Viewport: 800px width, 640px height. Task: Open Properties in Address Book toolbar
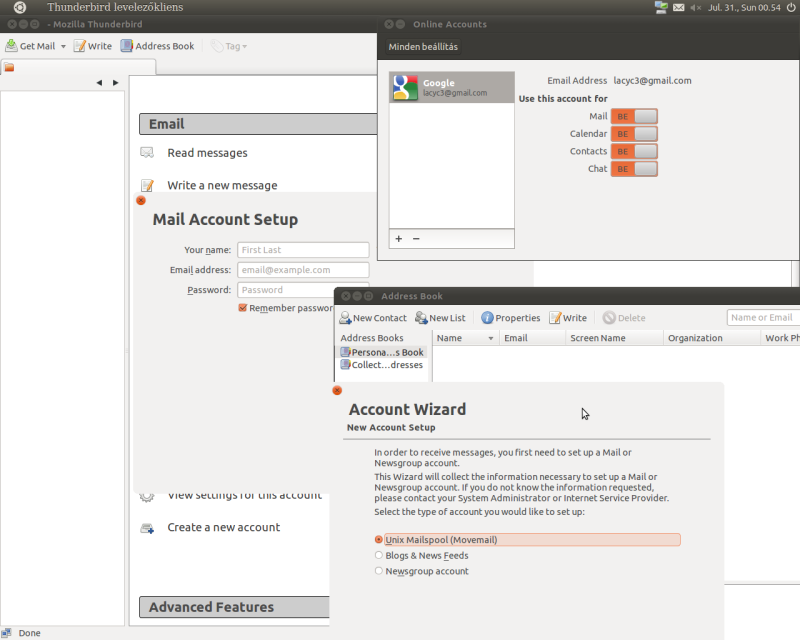(x=510, y=317)
